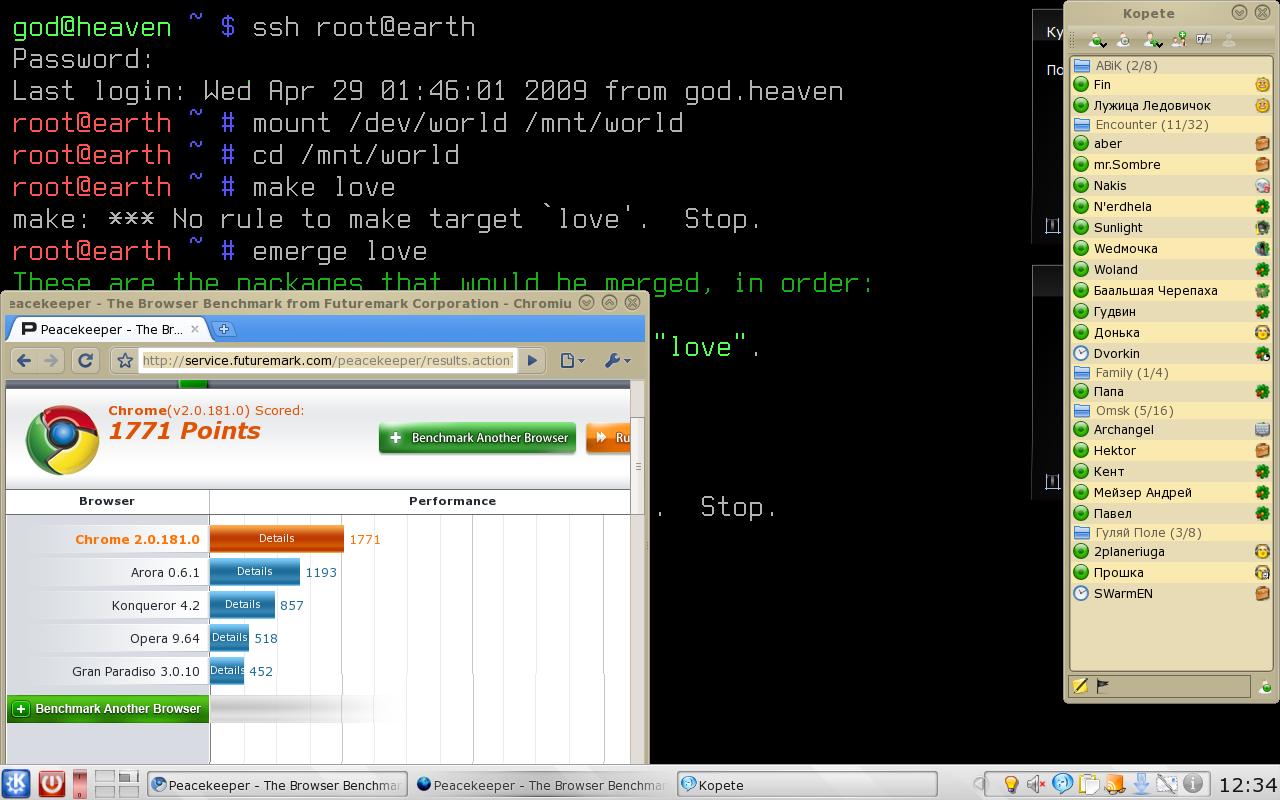The image size is (1280, 800).
Task: Click Chromium address bar URL
Action: pos(327,360)
